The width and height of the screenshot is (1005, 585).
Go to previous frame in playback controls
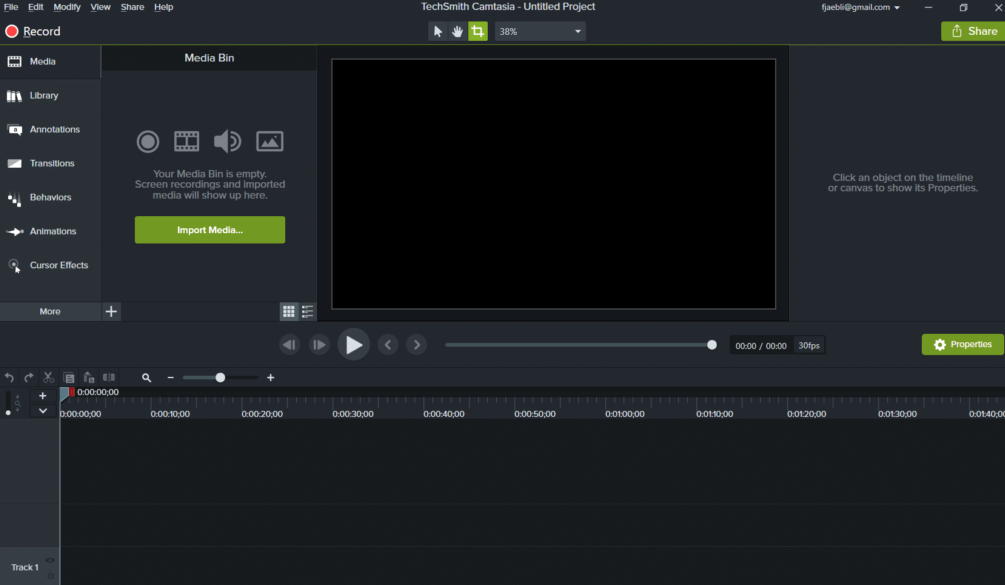click(x=289, y=345)
